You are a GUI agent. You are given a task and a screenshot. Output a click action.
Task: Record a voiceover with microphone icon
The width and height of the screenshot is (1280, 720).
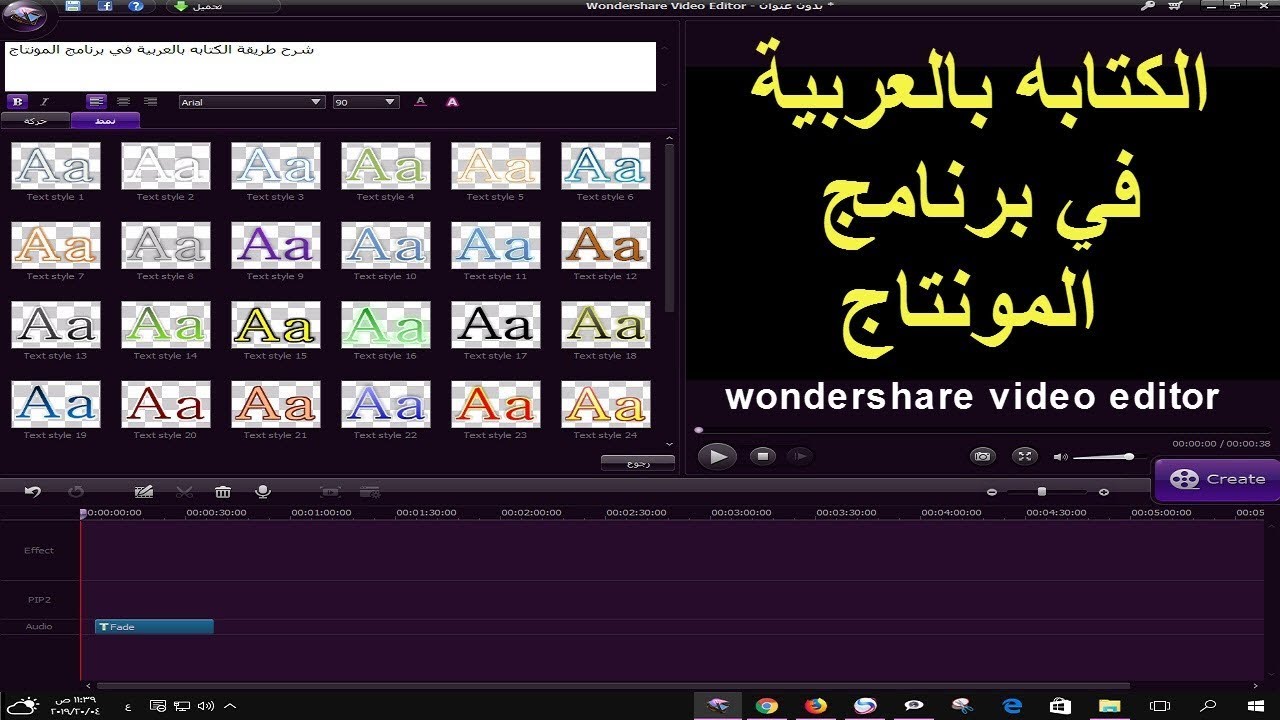tap(263, 492)
